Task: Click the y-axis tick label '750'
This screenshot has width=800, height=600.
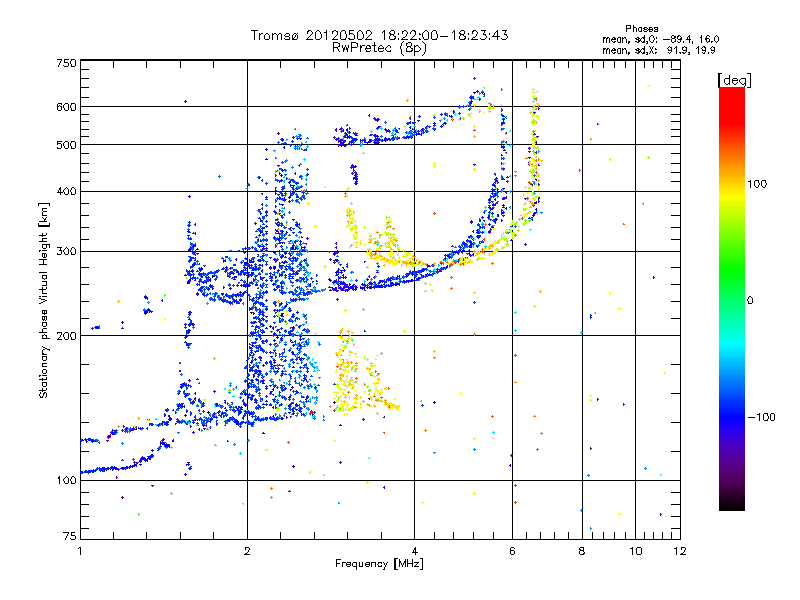Action: click(66, 63)
